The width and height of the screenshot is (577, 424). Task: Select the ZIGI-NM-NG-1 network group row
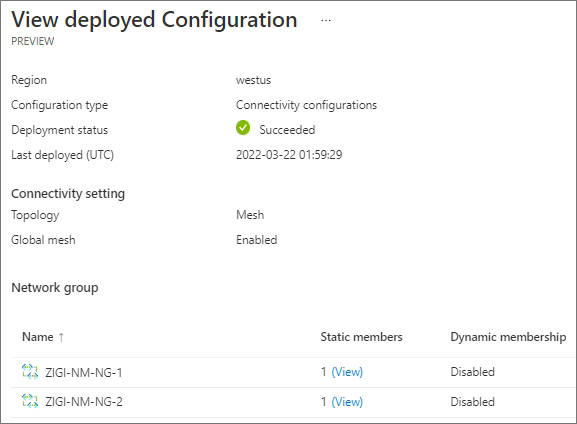tap(294, 372)
